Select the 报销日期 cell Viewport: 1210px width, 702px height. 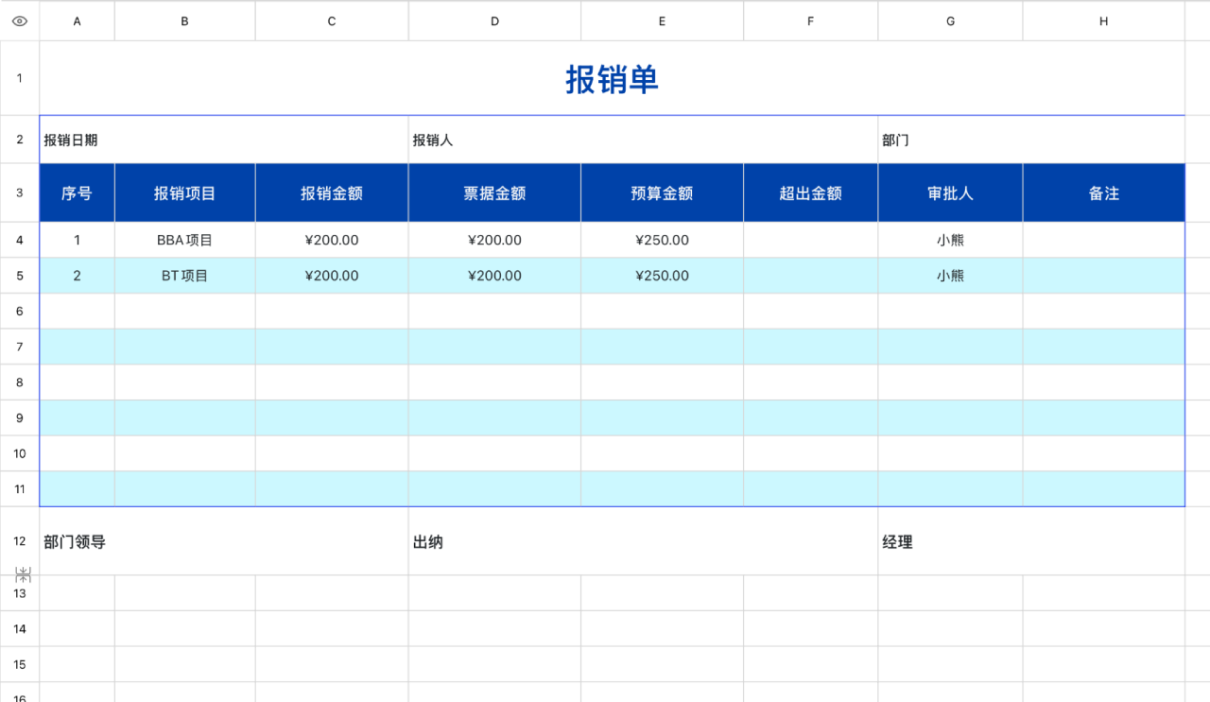click(70, 140)
